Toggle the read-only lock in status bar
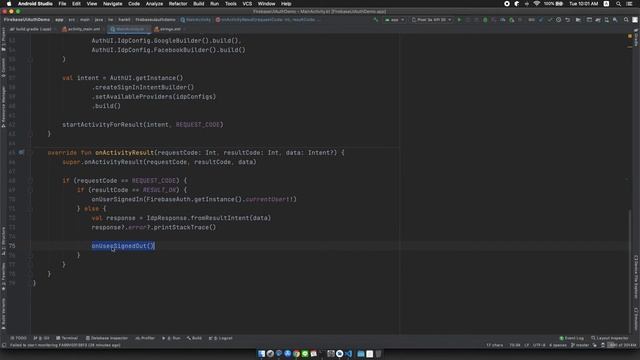The width and height of the screenshot is (640, 360). point(603,345)
